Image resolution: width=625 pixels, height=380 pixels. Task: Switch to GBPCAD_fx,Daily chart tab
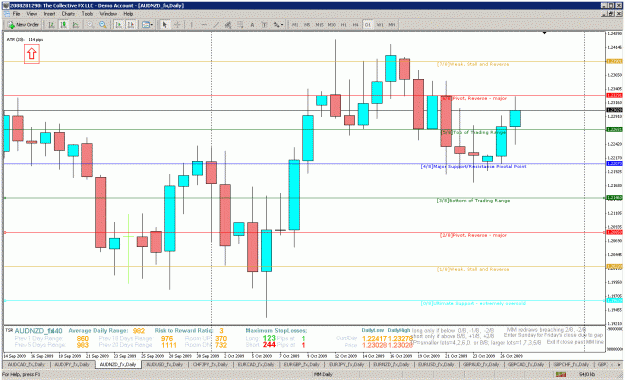pos(527,364)
